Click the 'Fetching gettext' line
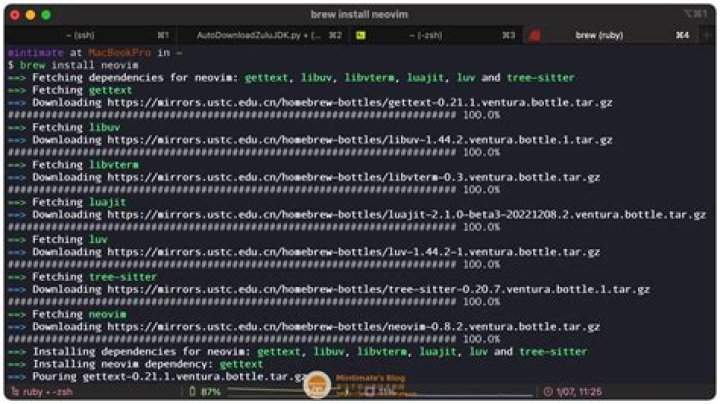 tap(70, 90)
